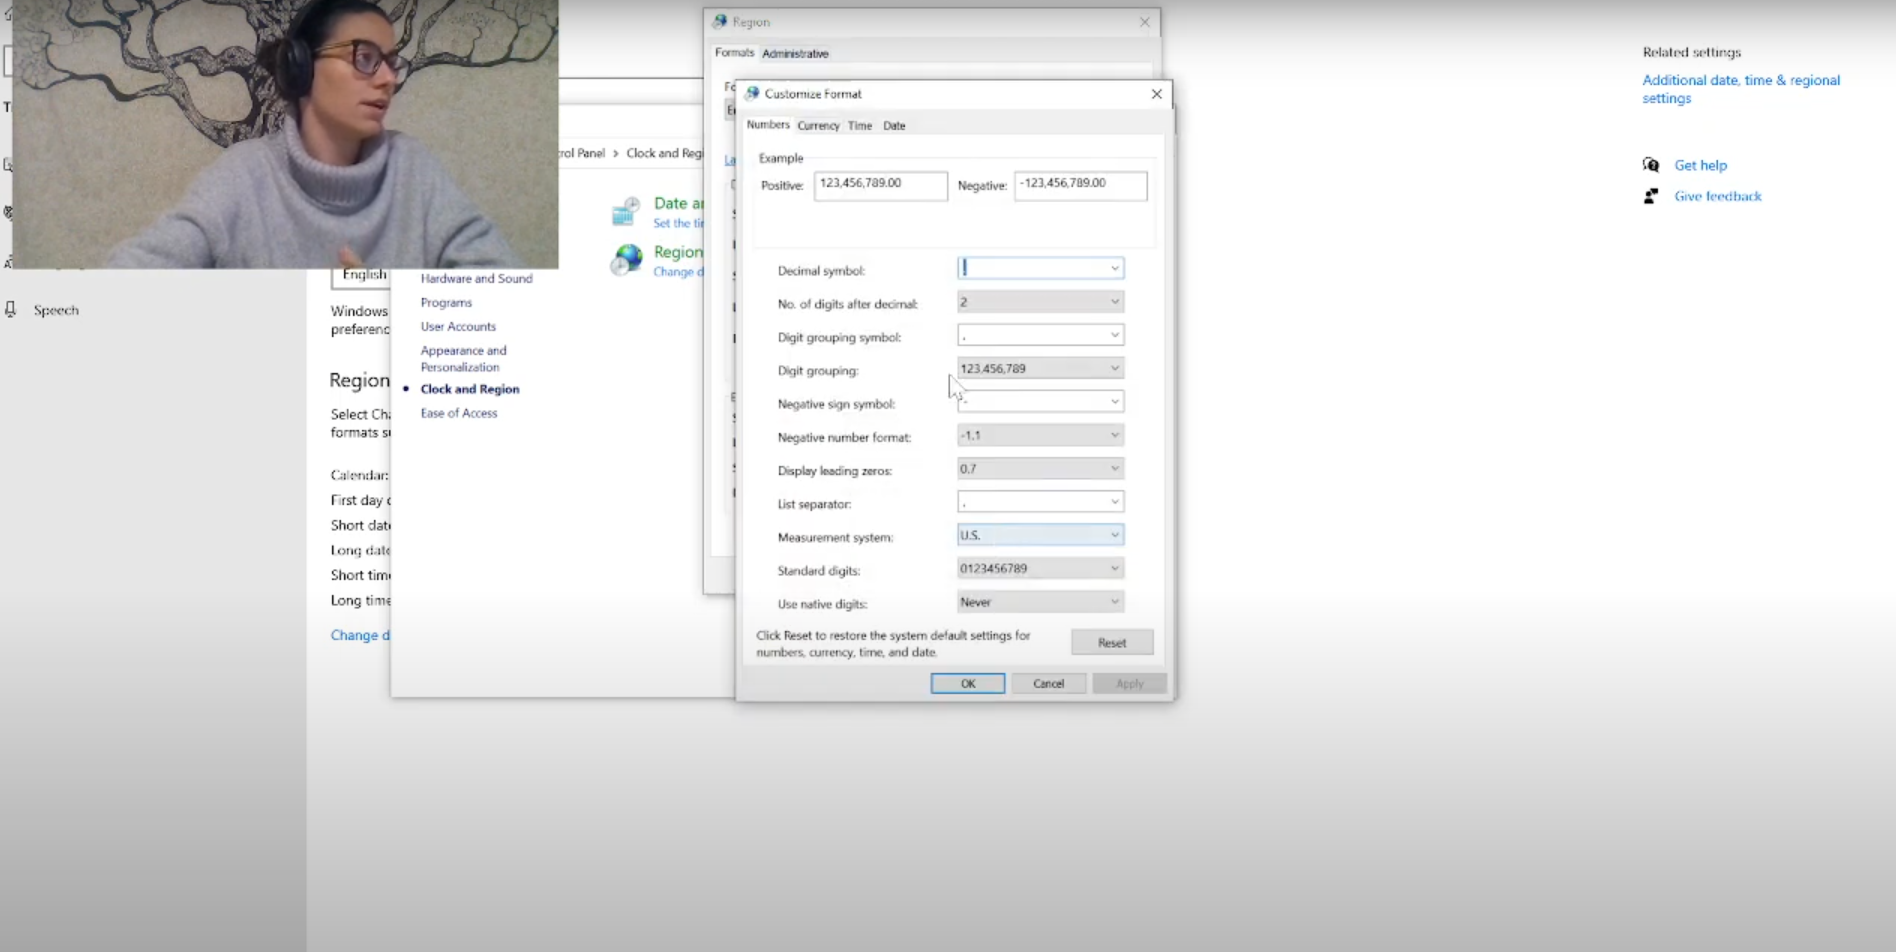Open Additional date, time & regional settings
The width and height of the screenshot is (1896, 952).
click(1741, 89)
